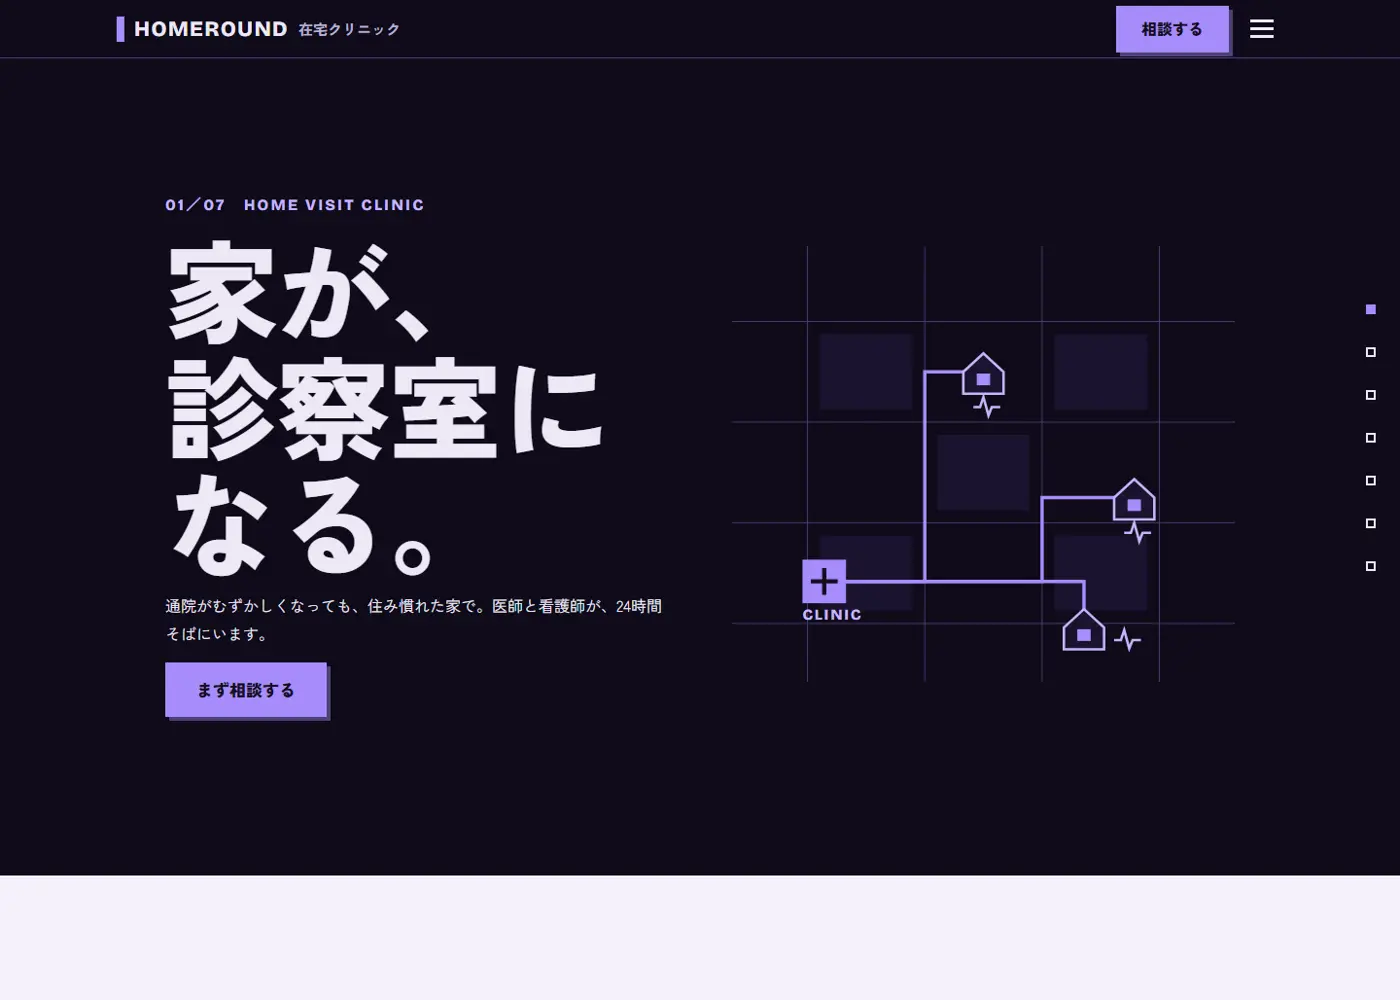Click the middle-right house icon on the map

1134,500
